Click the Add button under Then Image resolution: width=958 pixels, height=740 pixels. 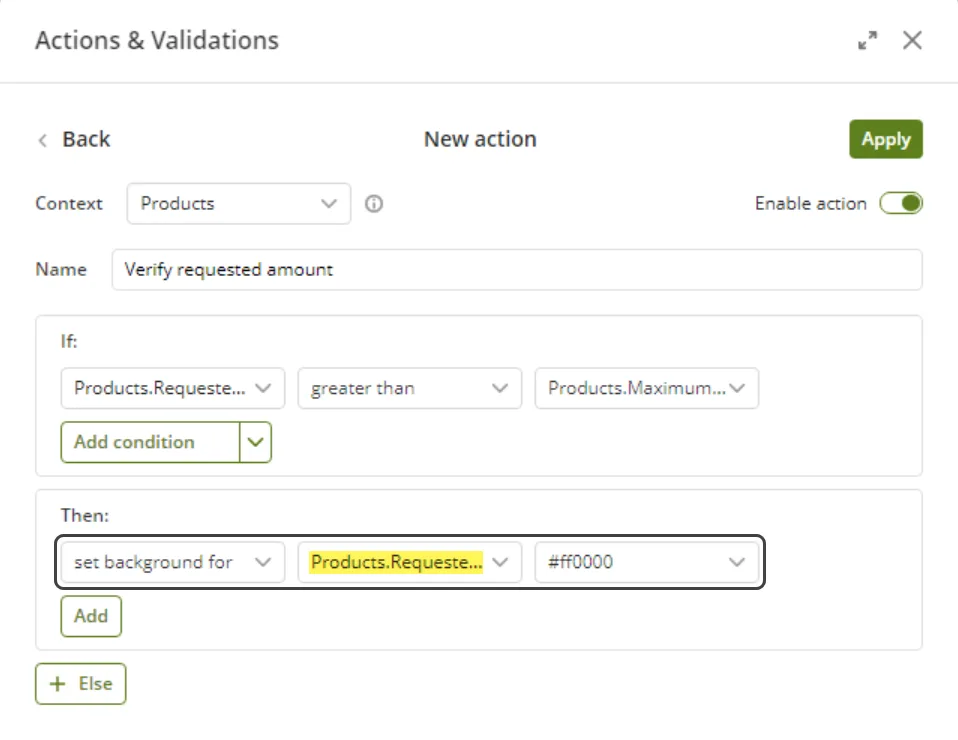click(91, 616)
